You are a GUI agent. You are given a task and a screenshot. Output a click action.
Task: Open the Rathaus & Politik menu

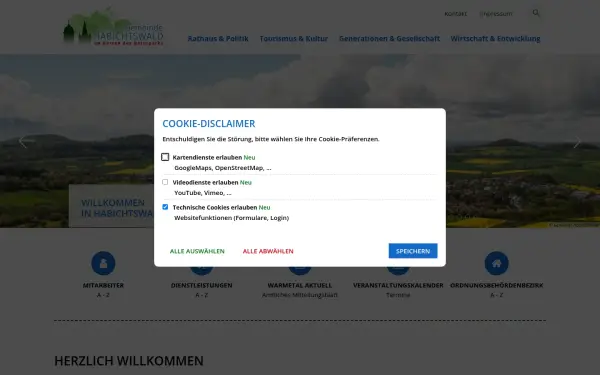[218, 39]
